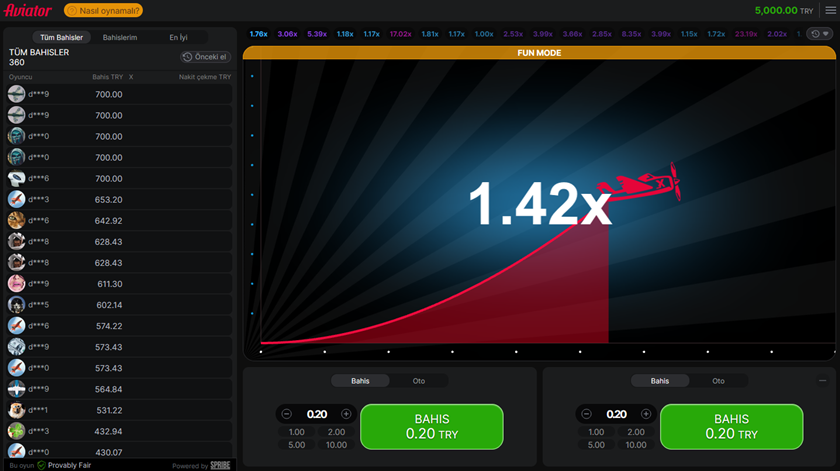Select Bahis mode in left panel
The width and height of the screenshot is (840, 471).
(x=360, y=381)
